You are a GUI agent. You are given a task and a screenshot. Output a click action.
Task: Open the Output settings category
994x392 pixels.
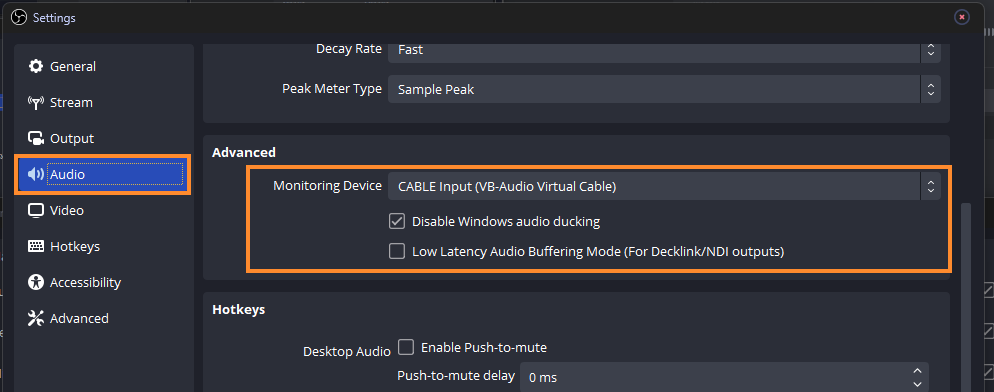(x=104, y=138)
